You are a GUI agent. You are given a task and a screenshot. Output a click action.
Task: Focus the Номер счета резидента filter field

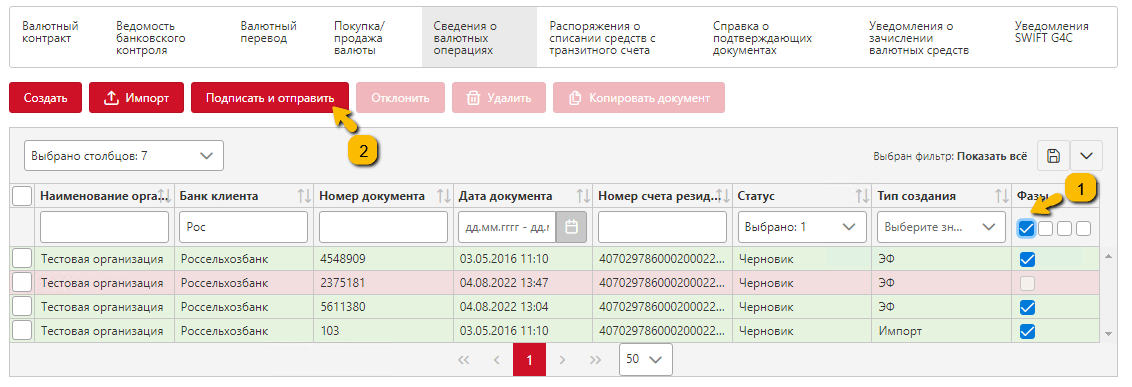click(x=663, y=227)
